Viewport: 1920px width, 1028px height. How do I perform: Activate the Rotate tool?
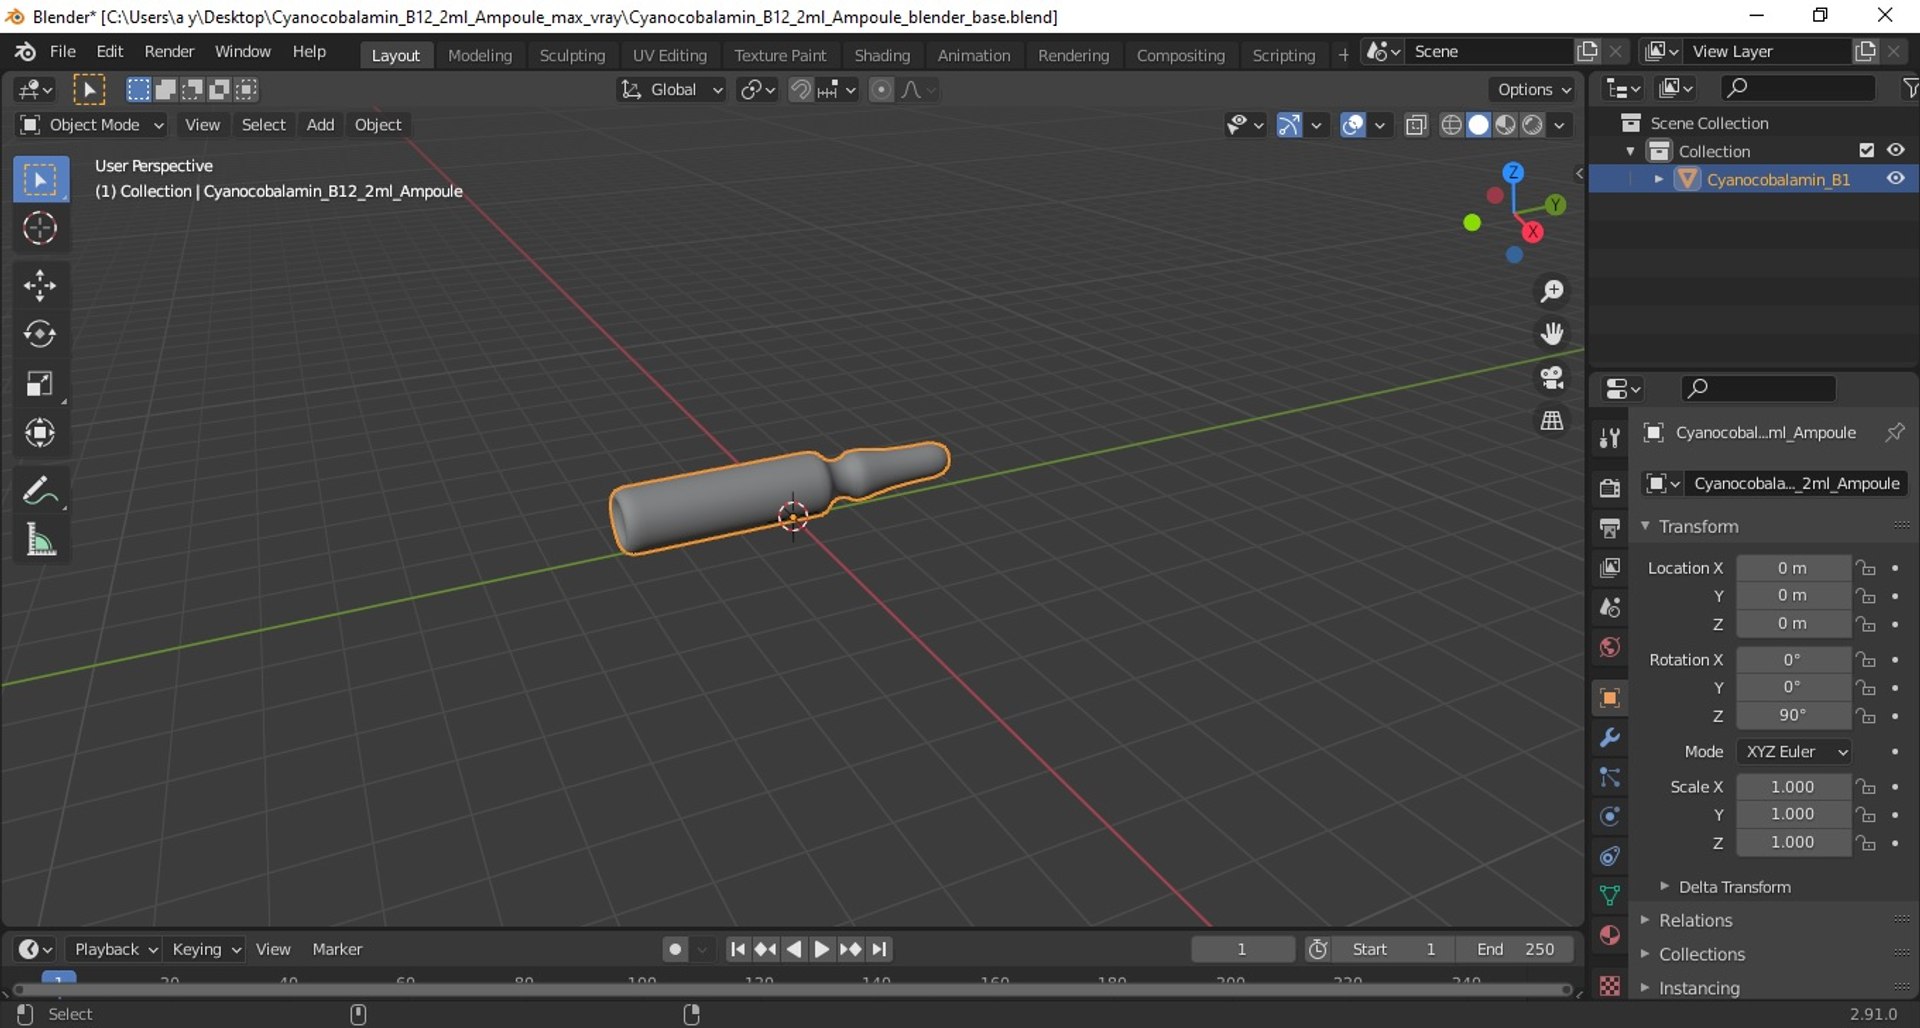point(40,334)
